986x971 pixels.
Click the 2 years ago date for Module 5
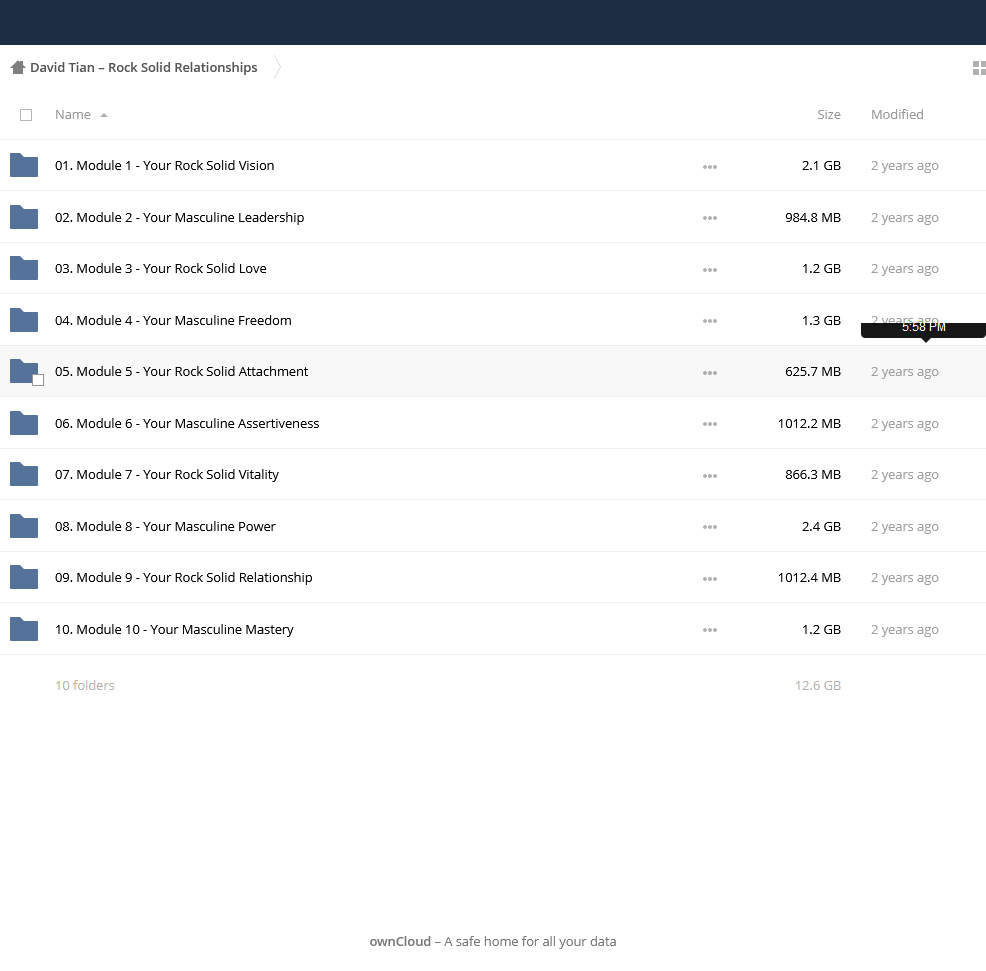pos(904,372)
